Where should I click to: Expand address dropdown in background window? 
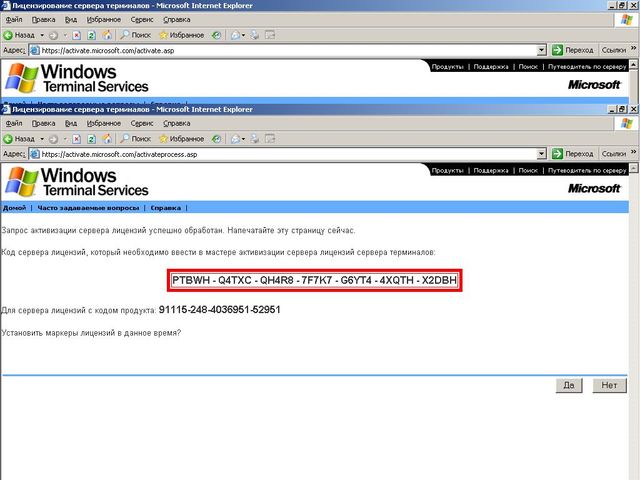click(542, 50)
